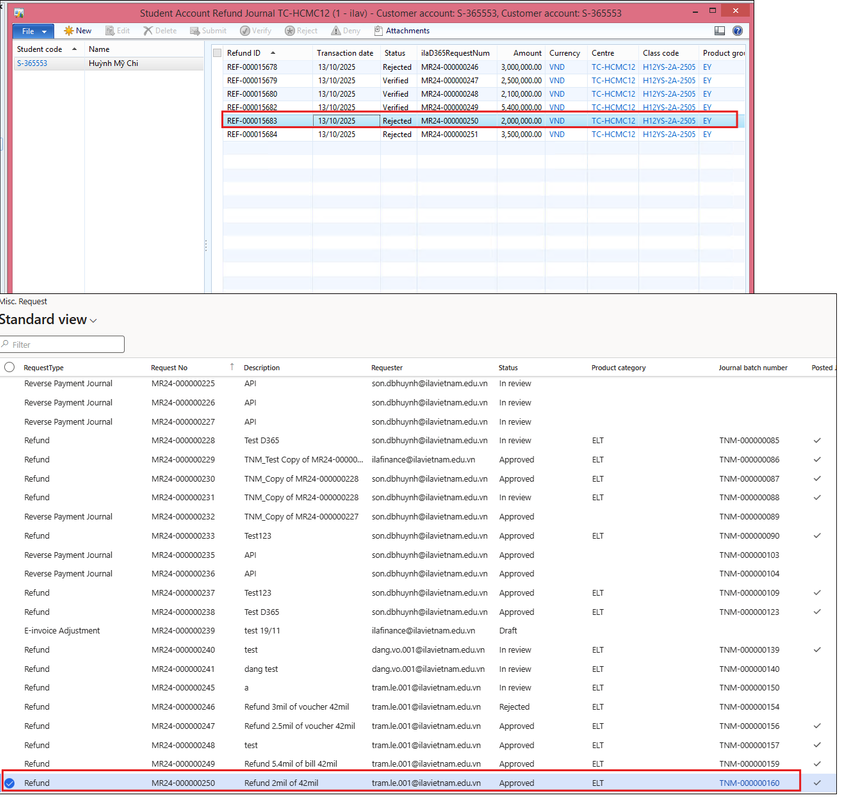Toggle the select-all circle in Misc. Request list
The image size is (845, 800).
click(9, 367)
